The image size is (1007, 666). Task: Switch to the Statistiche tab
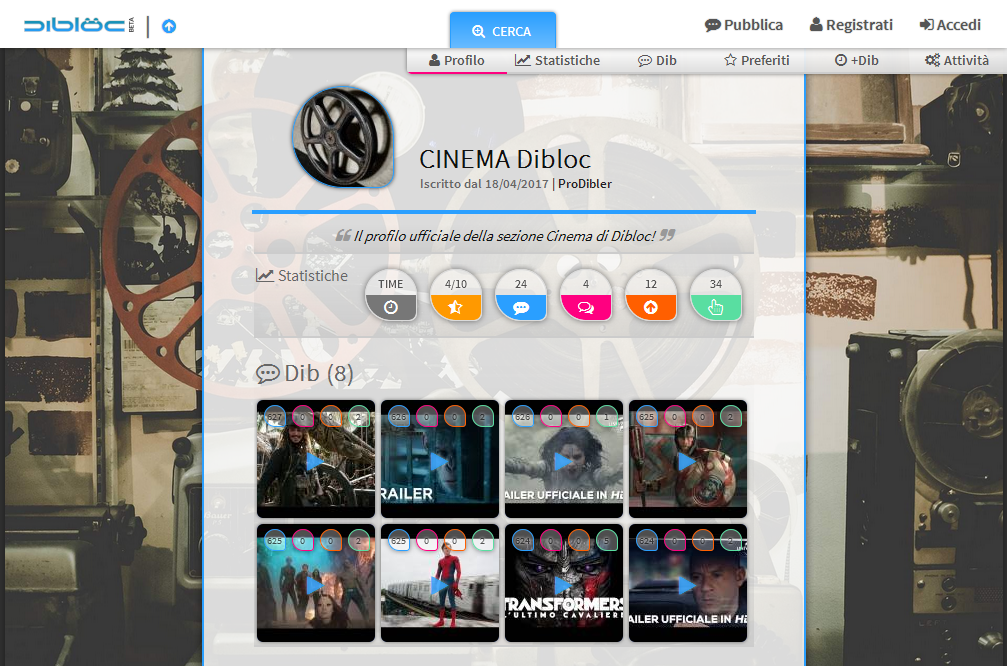point(557,60)
